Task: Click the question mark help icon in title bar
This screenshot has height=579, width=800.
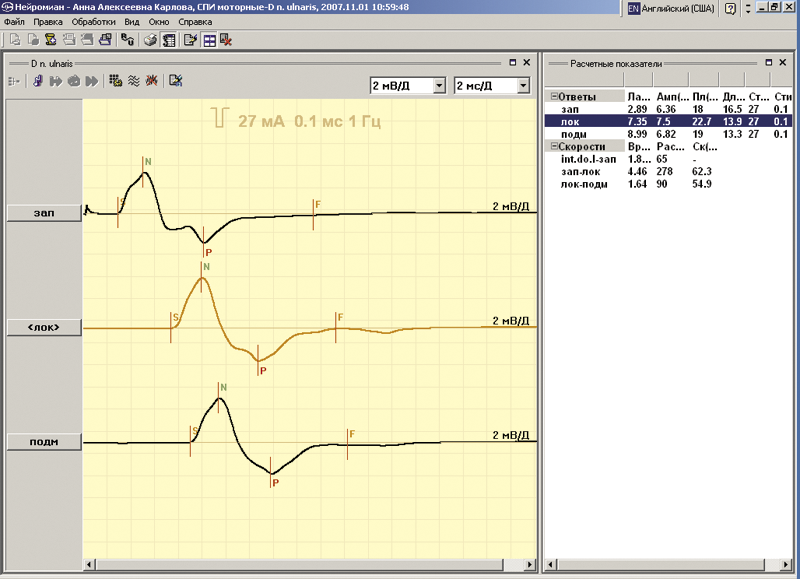Action: 730,9
